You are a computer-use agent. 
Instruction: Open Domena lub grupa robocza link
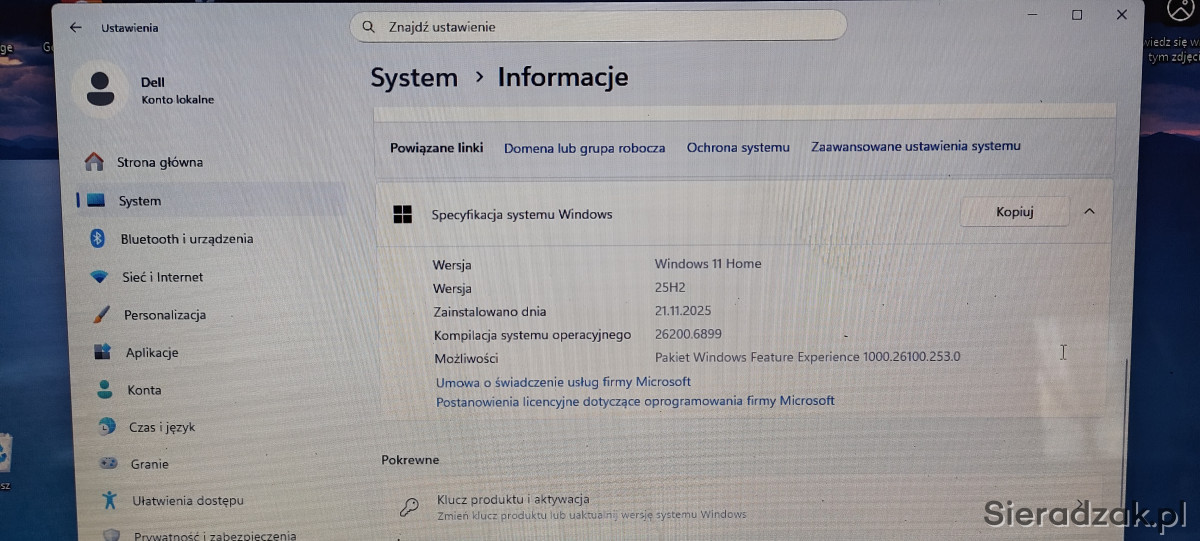[x=584, y=148]
